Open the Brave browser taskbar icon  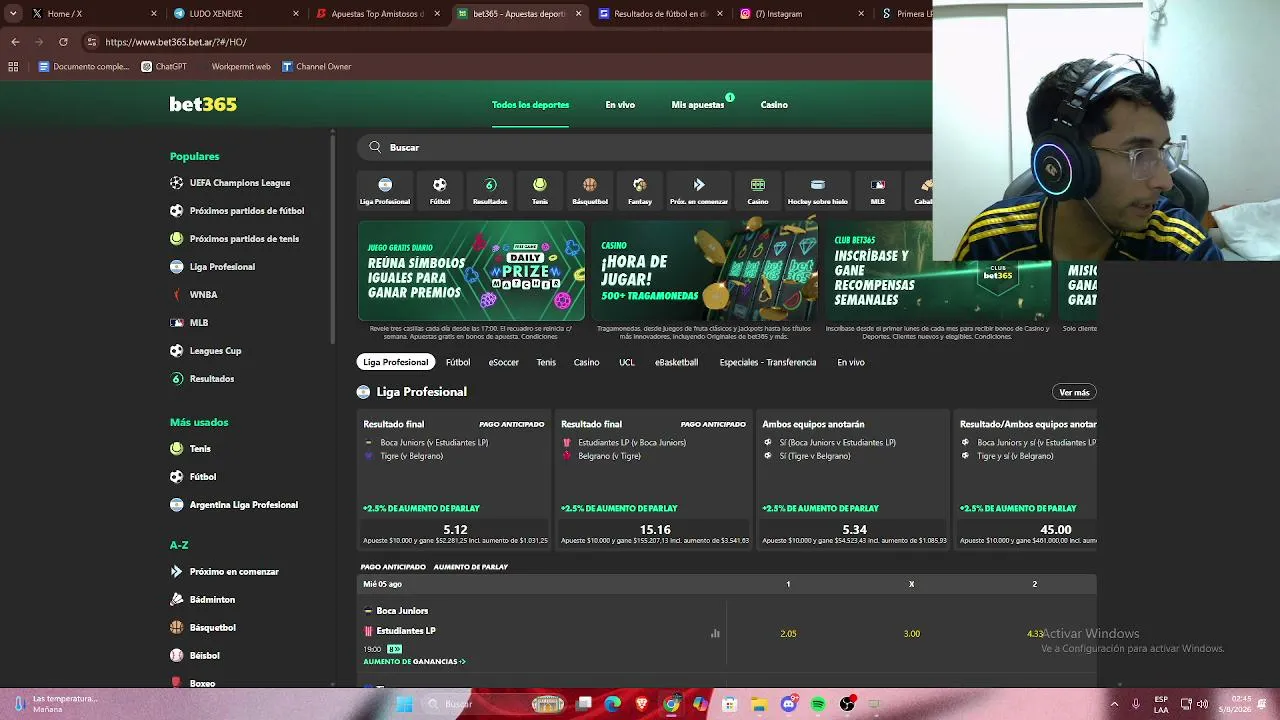click(642, 704)
